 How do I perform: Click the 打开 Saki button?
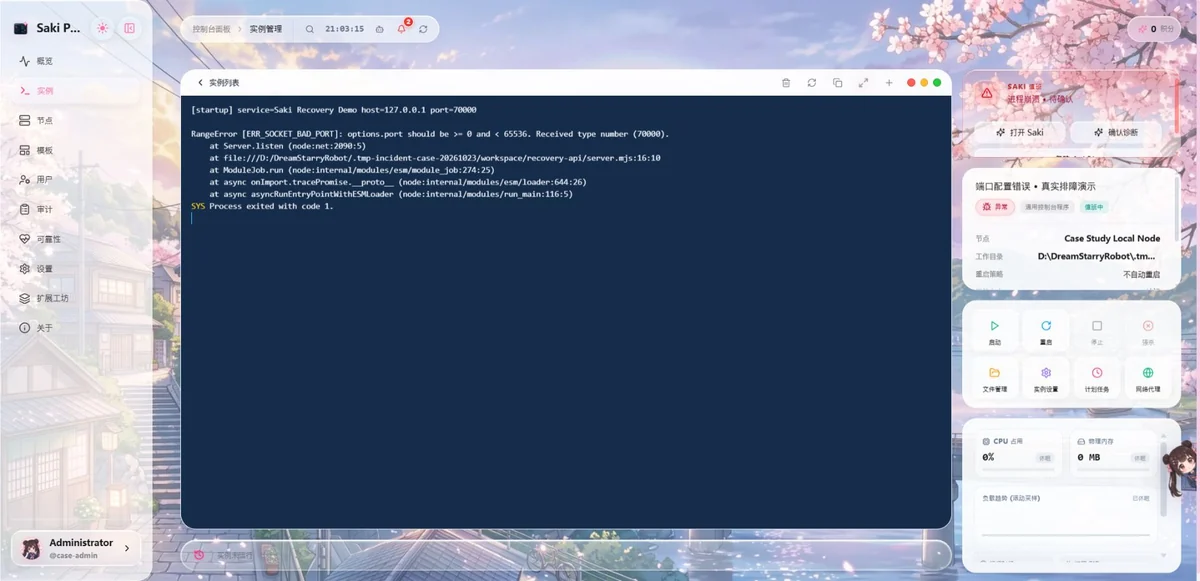coord(1020,132)
